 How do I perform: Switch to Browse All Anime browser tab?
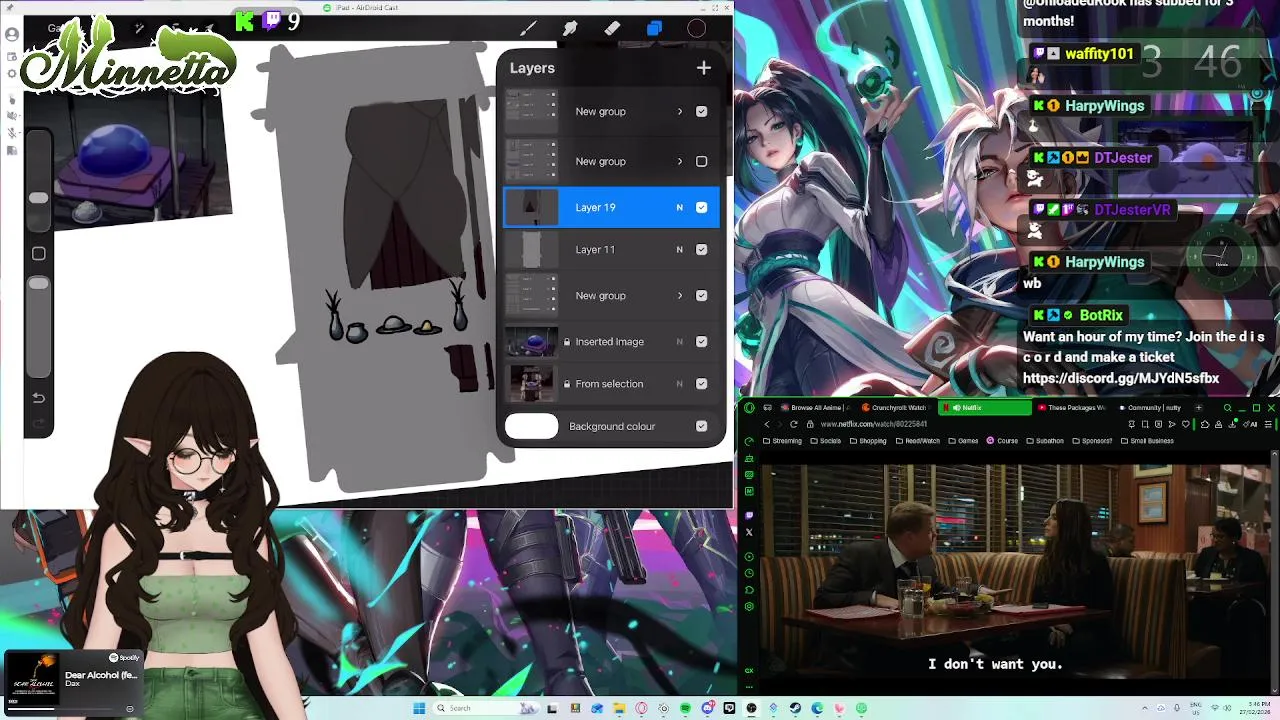coord(816,408)
